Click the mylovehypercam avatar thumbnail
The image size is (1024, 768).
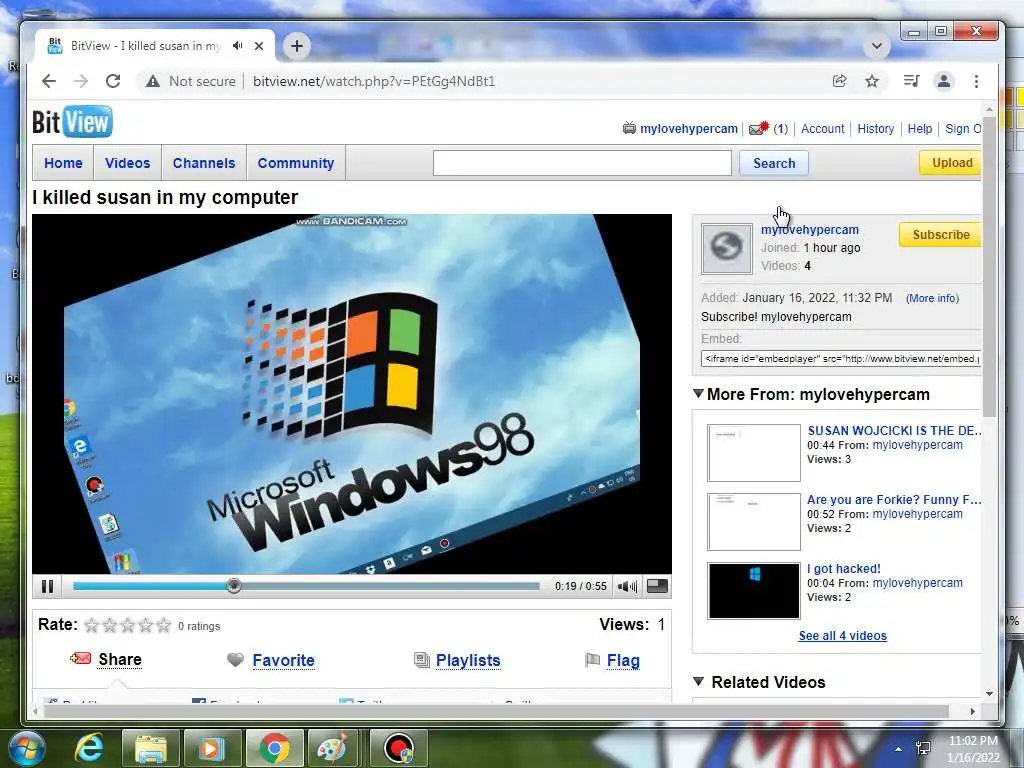(x=726, y=248)
